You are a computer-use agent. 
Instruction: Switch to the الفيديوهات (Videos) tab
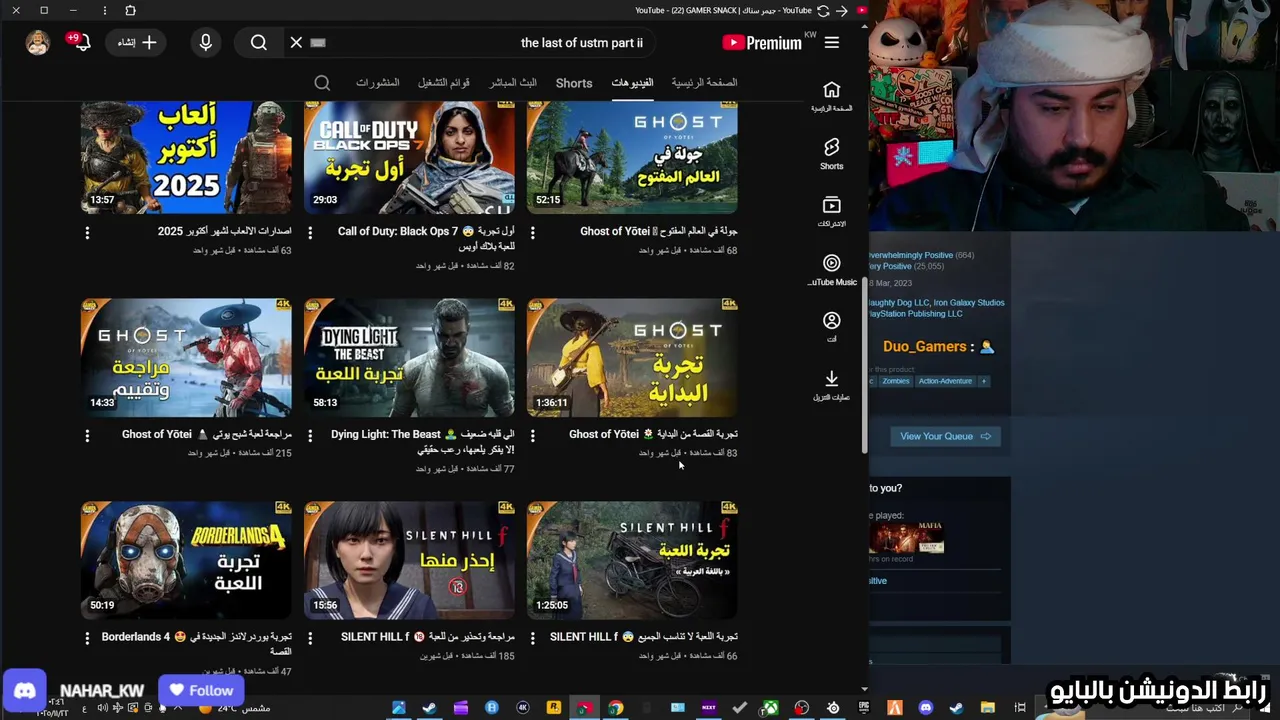(632, 82)
